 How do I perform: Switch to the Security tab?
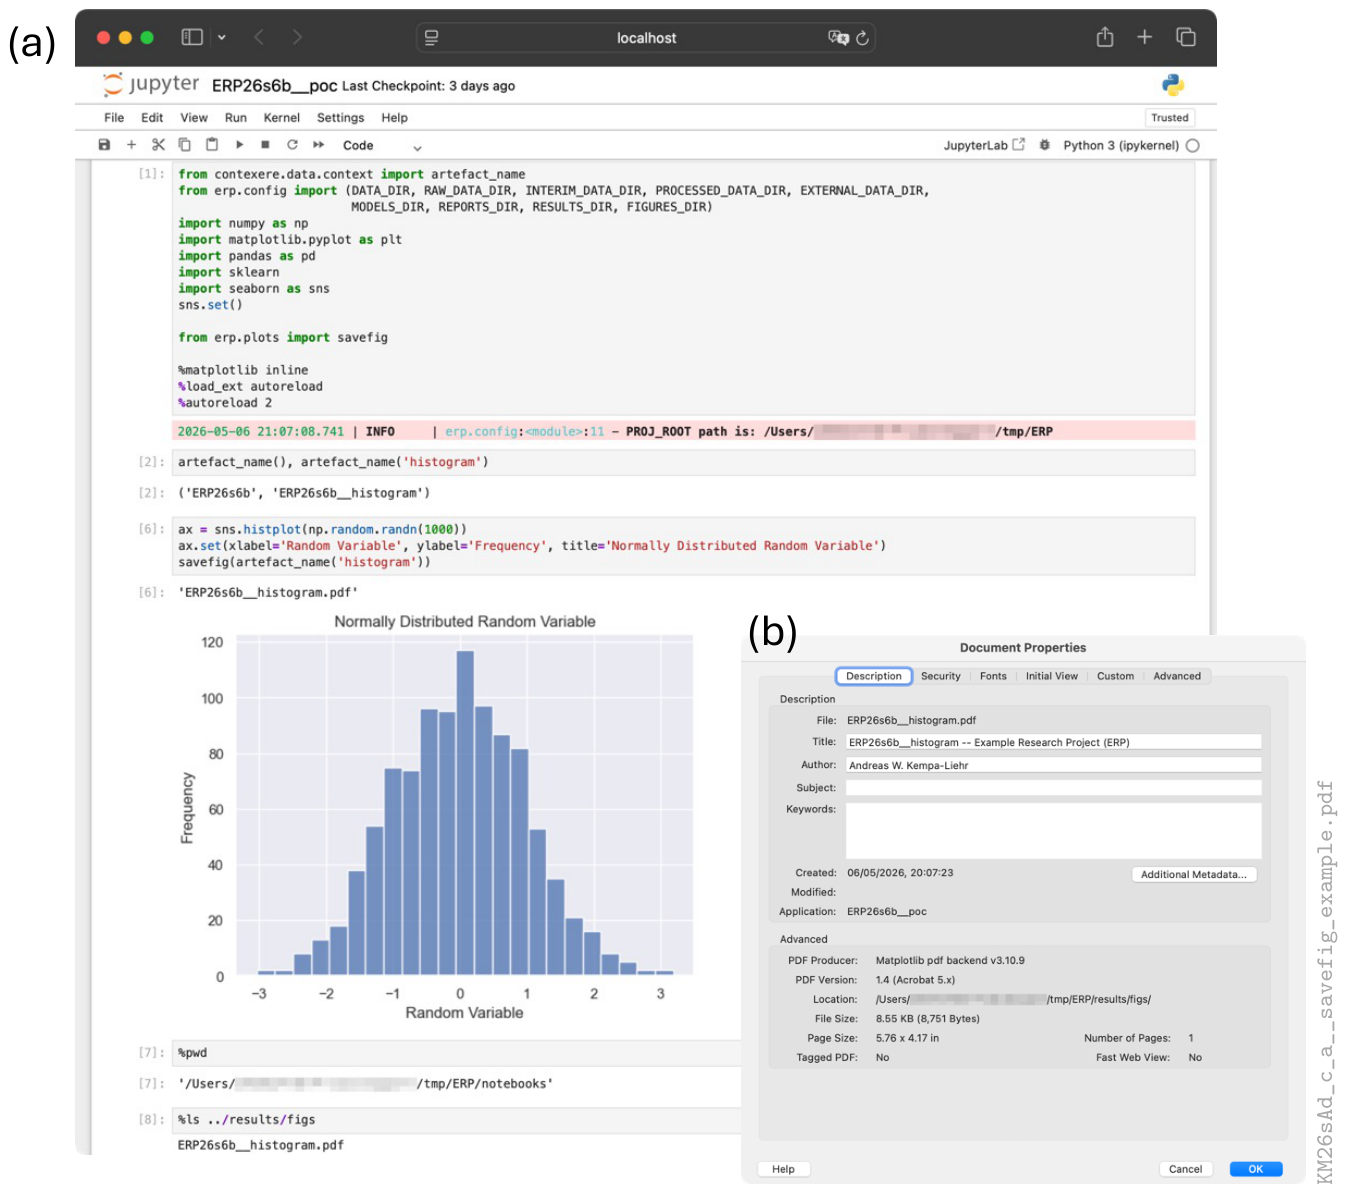click(941, 676)
